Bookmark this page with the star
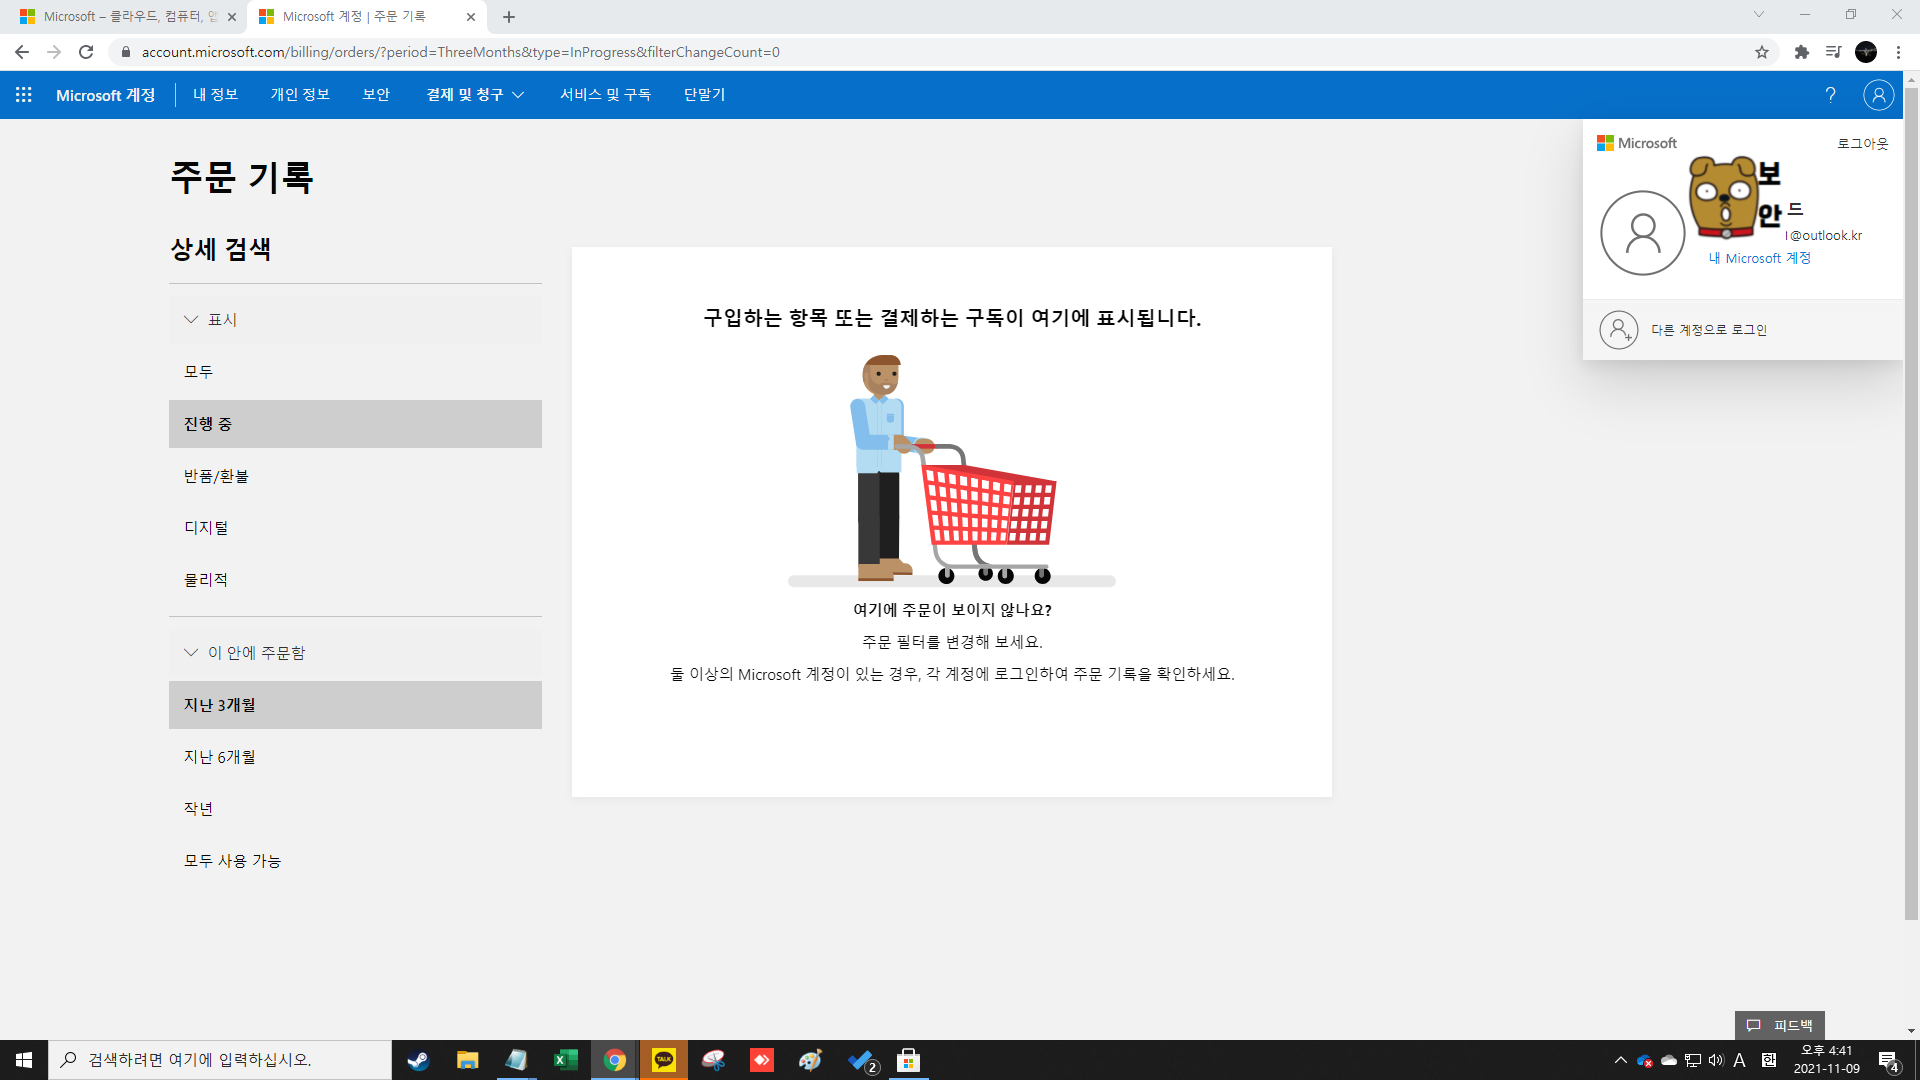 (x=1762, y=52)
